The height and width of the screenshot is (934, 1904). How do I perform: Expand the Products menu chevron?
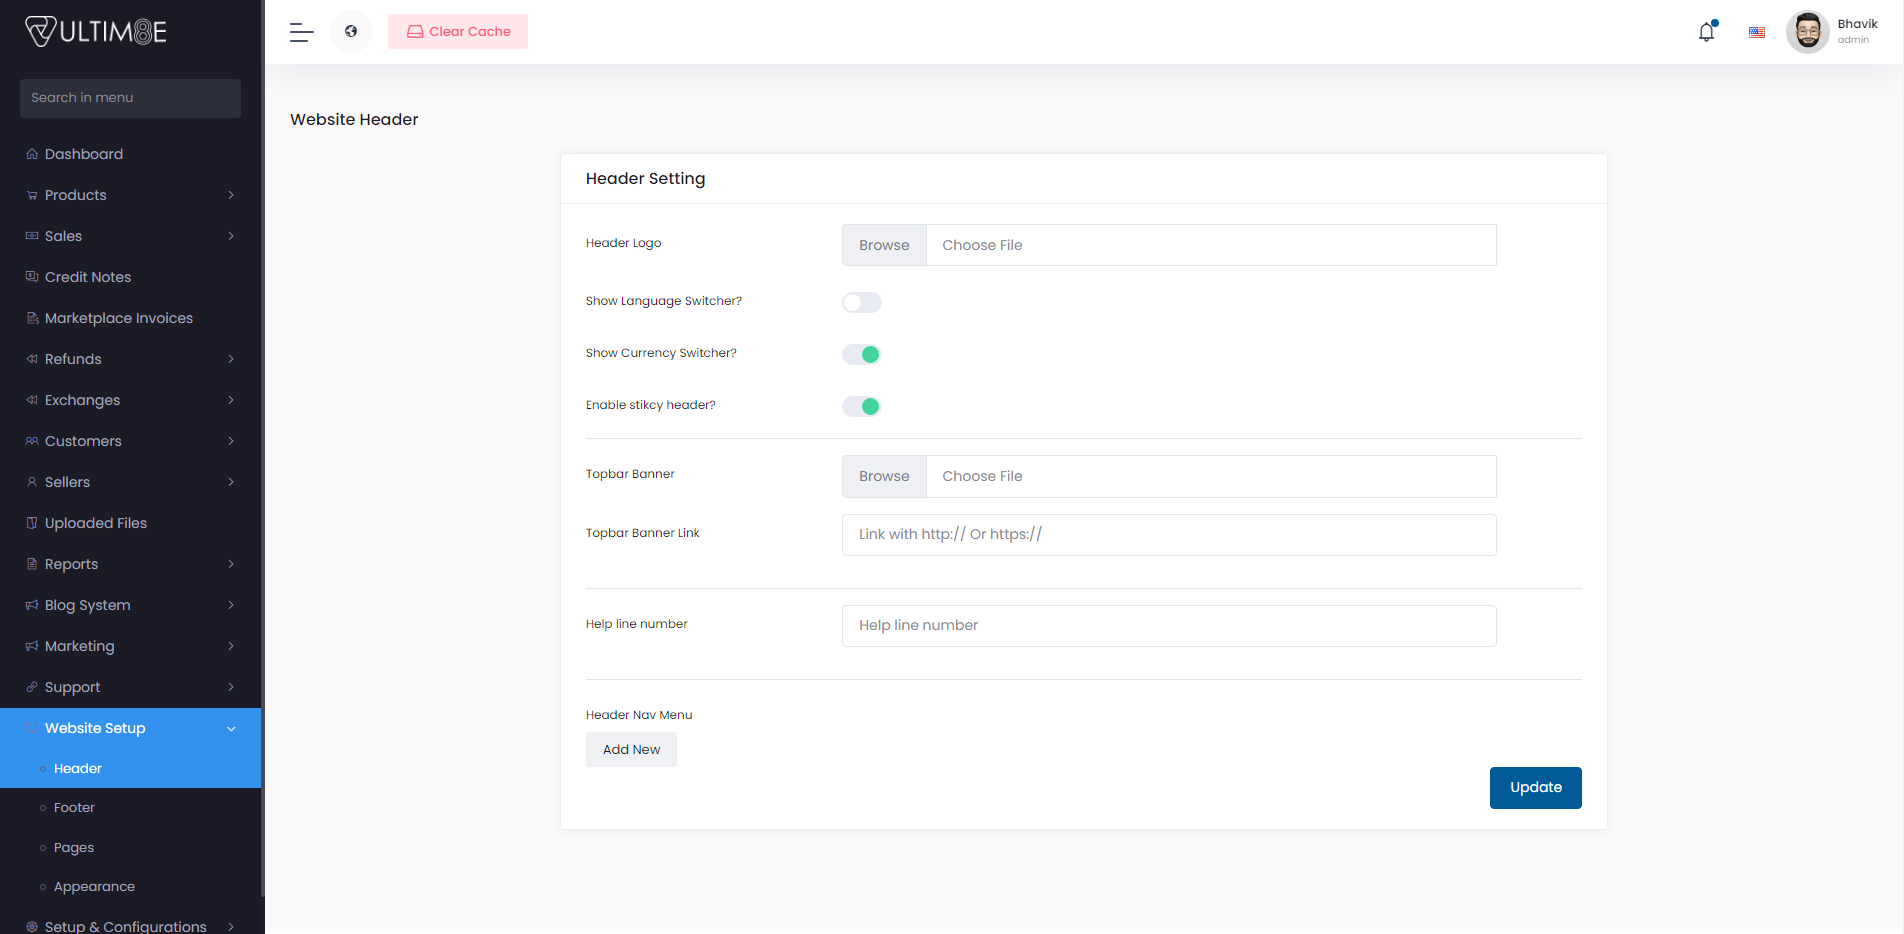point(231,195)
